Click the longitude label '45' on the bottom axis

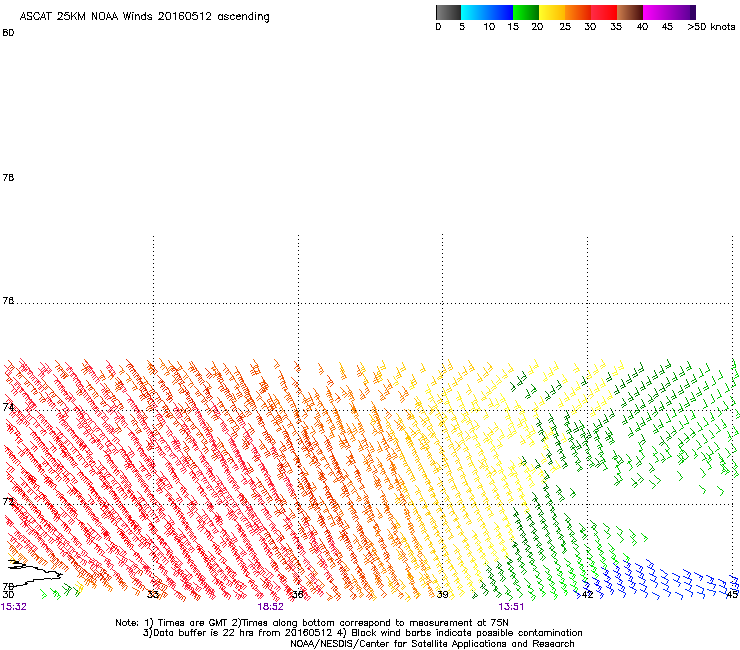point(732,594)
